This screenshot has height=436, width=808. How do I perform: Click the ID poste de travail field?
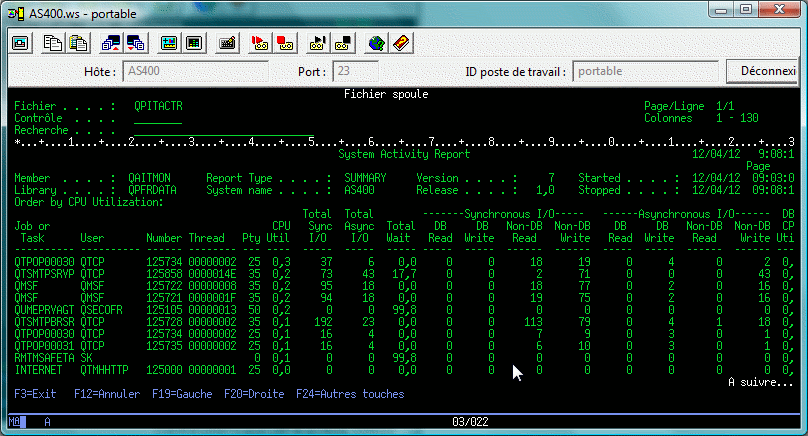645,71
